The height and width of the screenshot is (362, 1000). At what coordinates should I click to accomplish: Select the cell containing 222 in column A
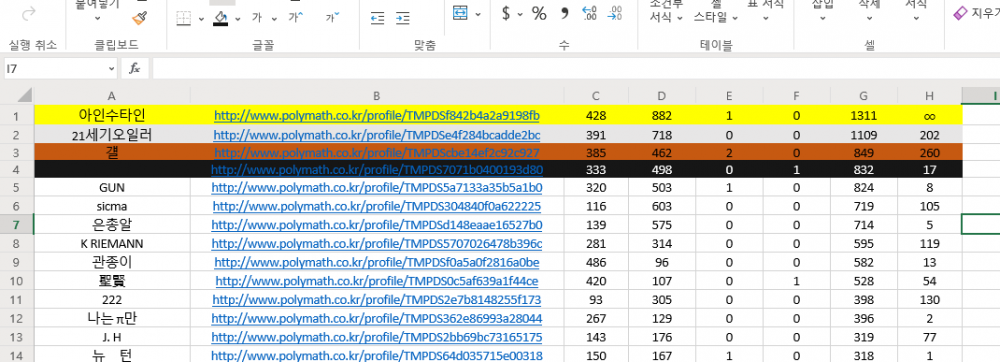point(112,300)
